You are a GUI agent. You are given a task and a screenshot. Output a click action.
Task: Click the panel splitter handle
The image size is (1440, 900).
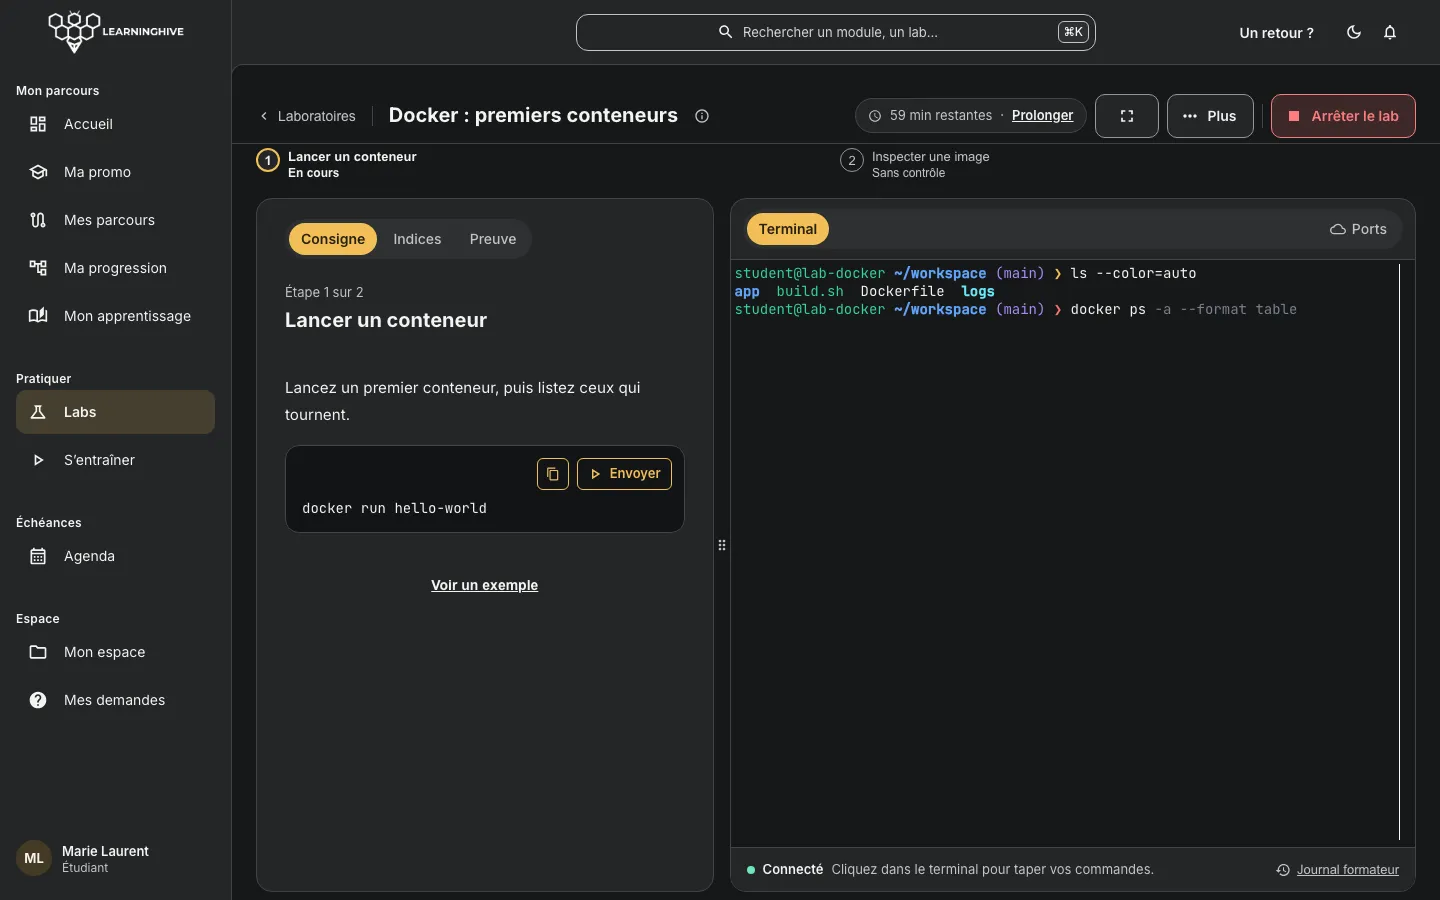722,545
